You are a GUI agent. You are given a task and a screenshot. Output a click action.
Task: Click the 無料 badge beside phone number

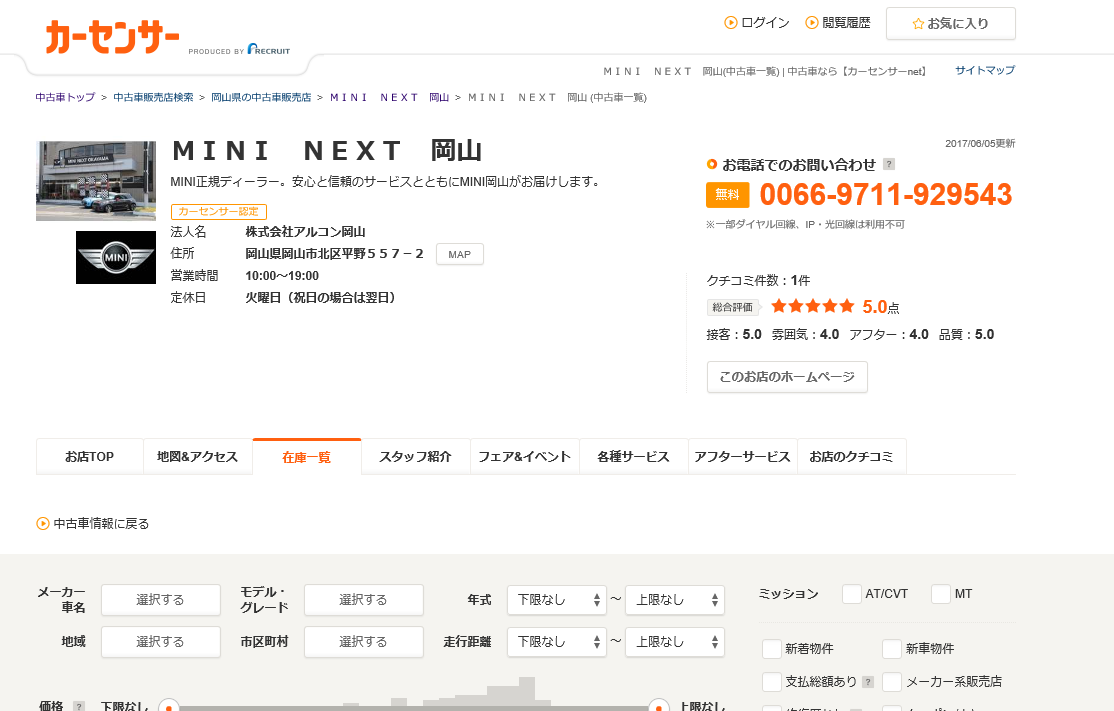(728, 195)
